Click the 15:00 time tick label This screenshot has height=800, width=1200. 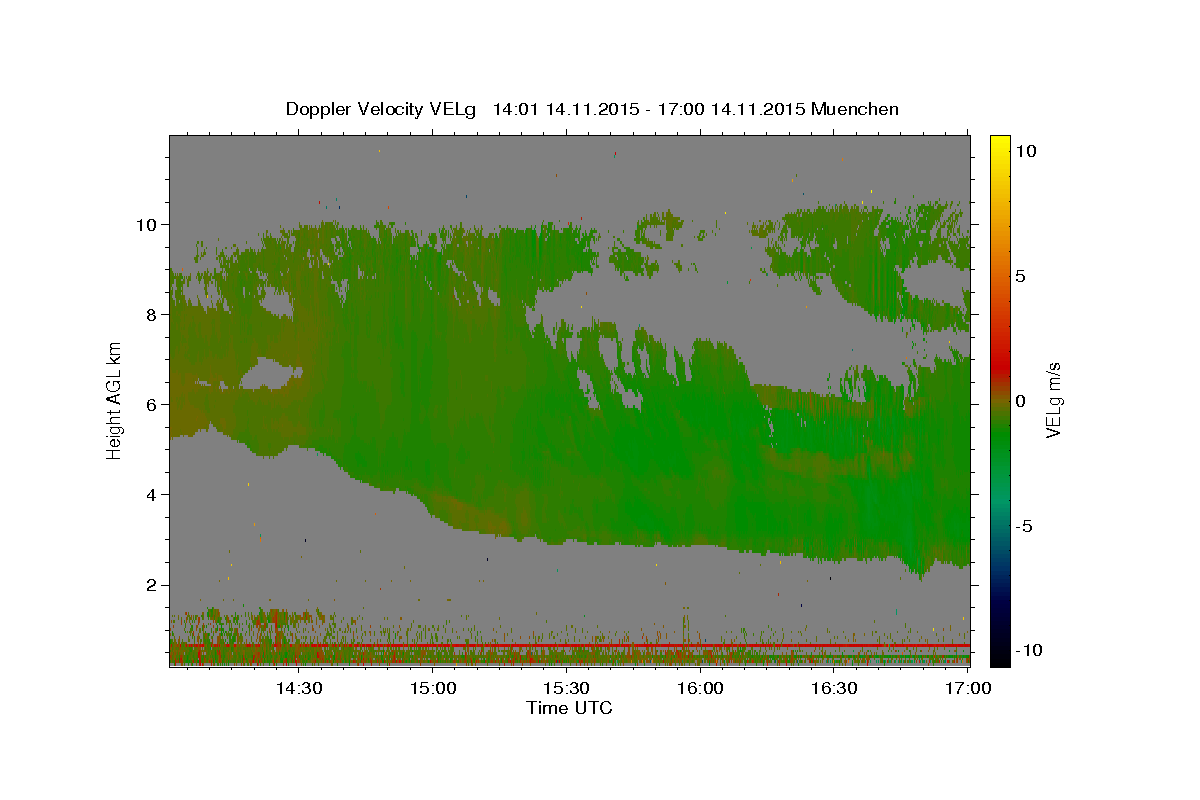click(x=433, y=688)
